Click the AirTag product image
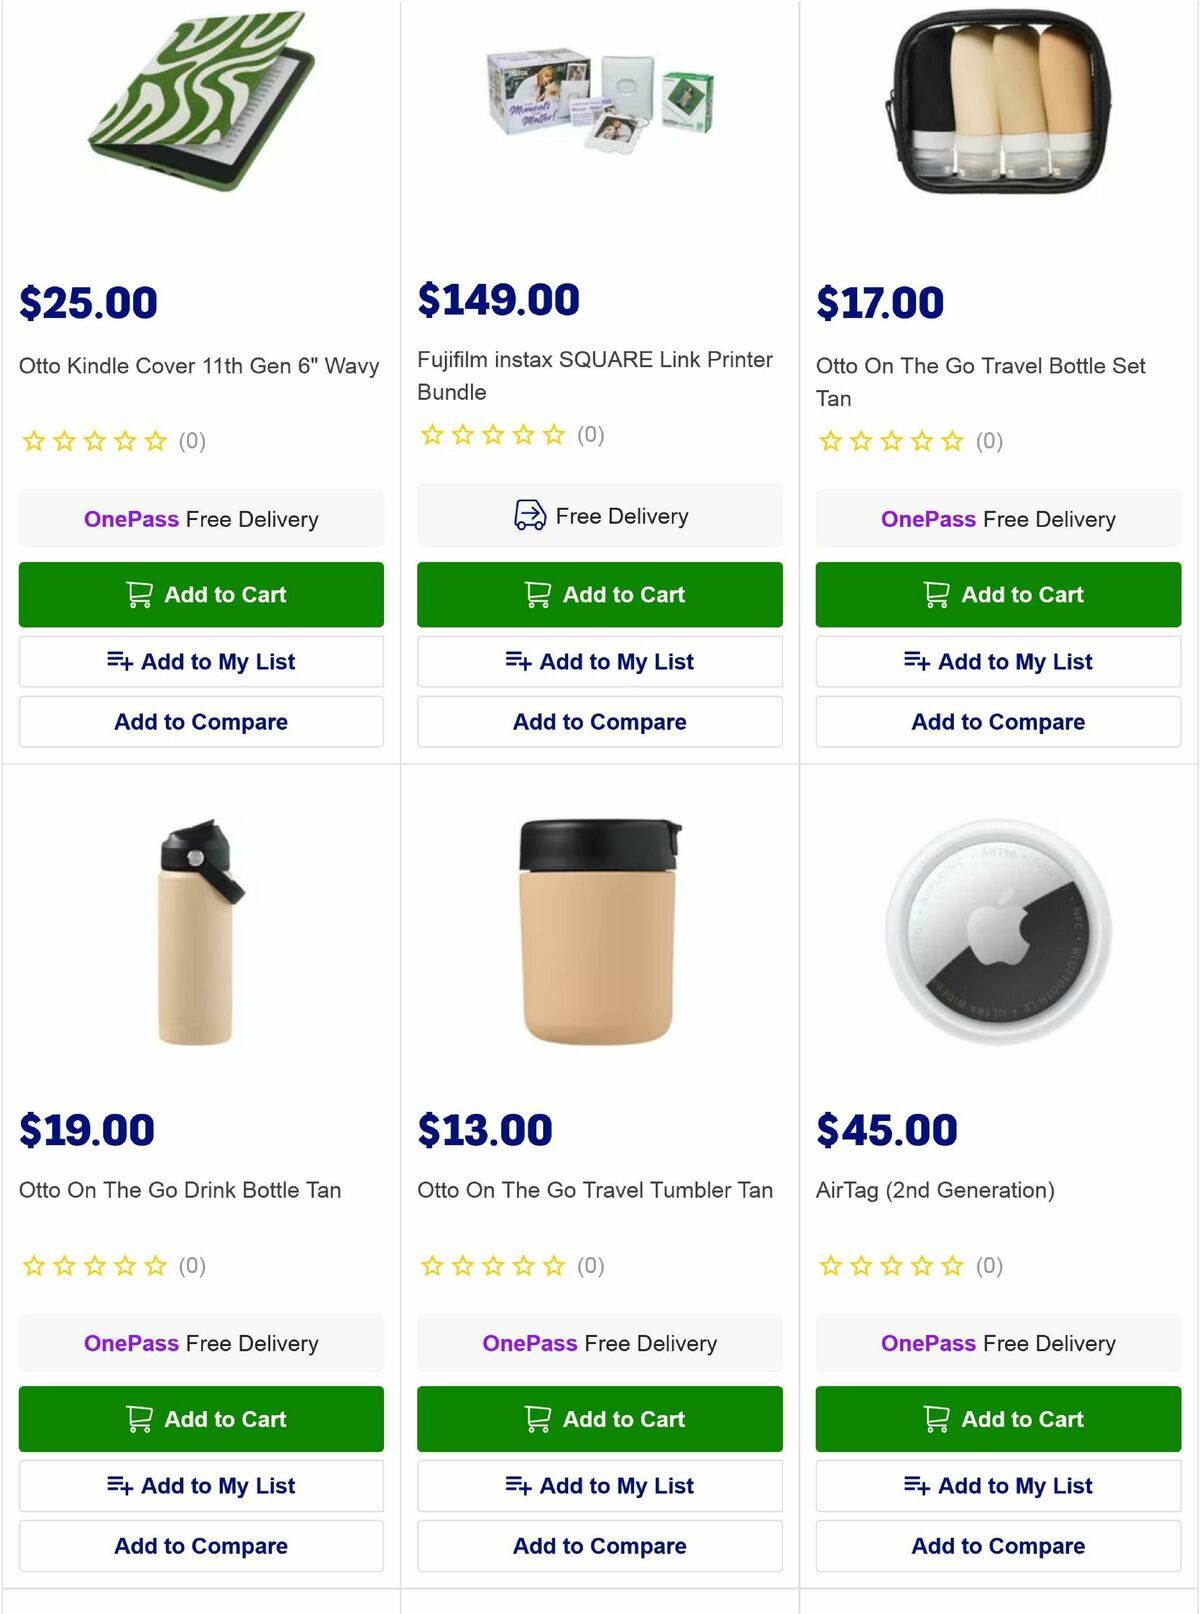The height and width of the screenshot is (1614, 1200). point(995,930)
